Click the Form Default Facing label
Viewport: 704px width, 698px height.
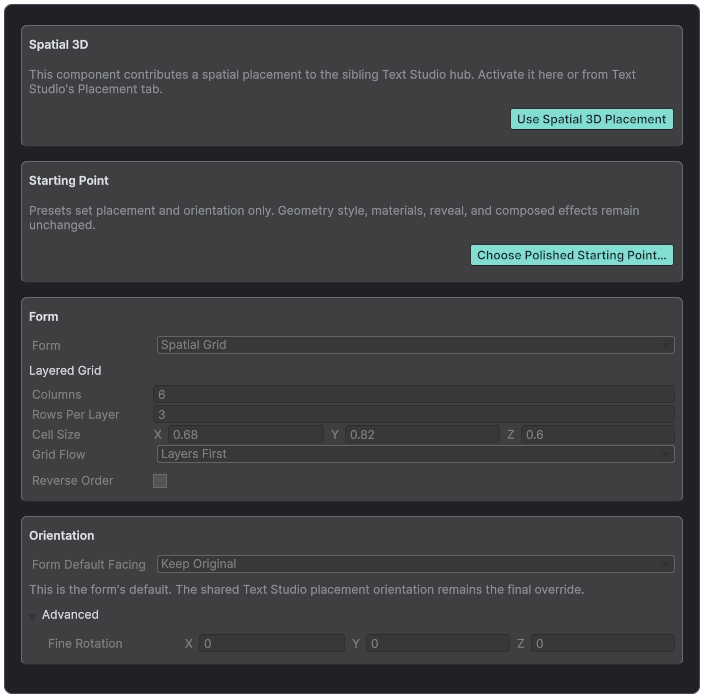(x=88, y=564)
